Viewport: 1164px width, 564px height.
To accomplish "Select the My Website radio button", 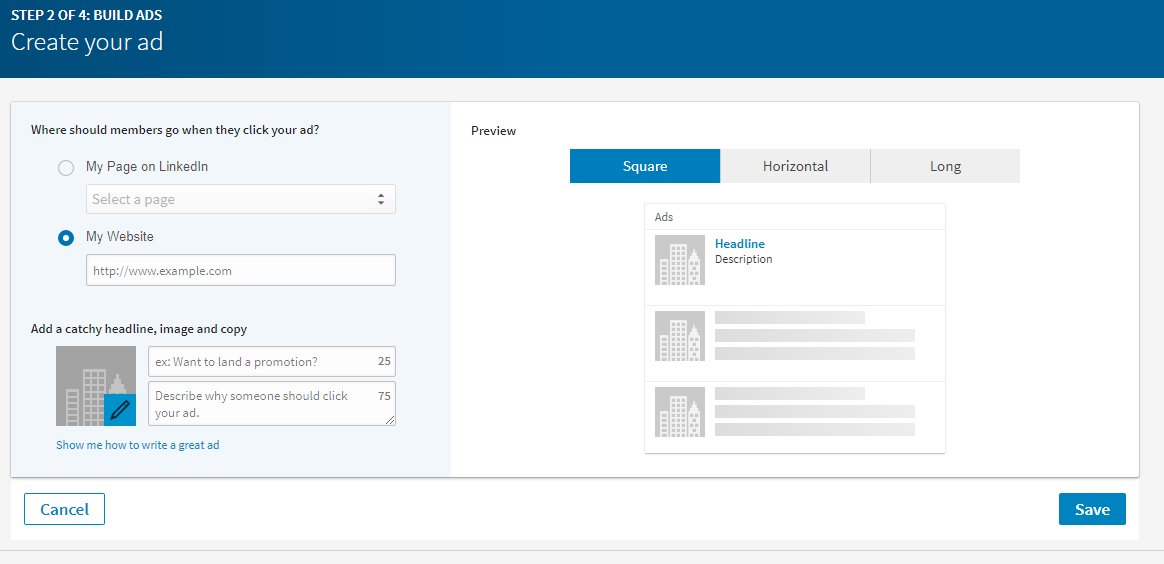I will pos(66,238).
